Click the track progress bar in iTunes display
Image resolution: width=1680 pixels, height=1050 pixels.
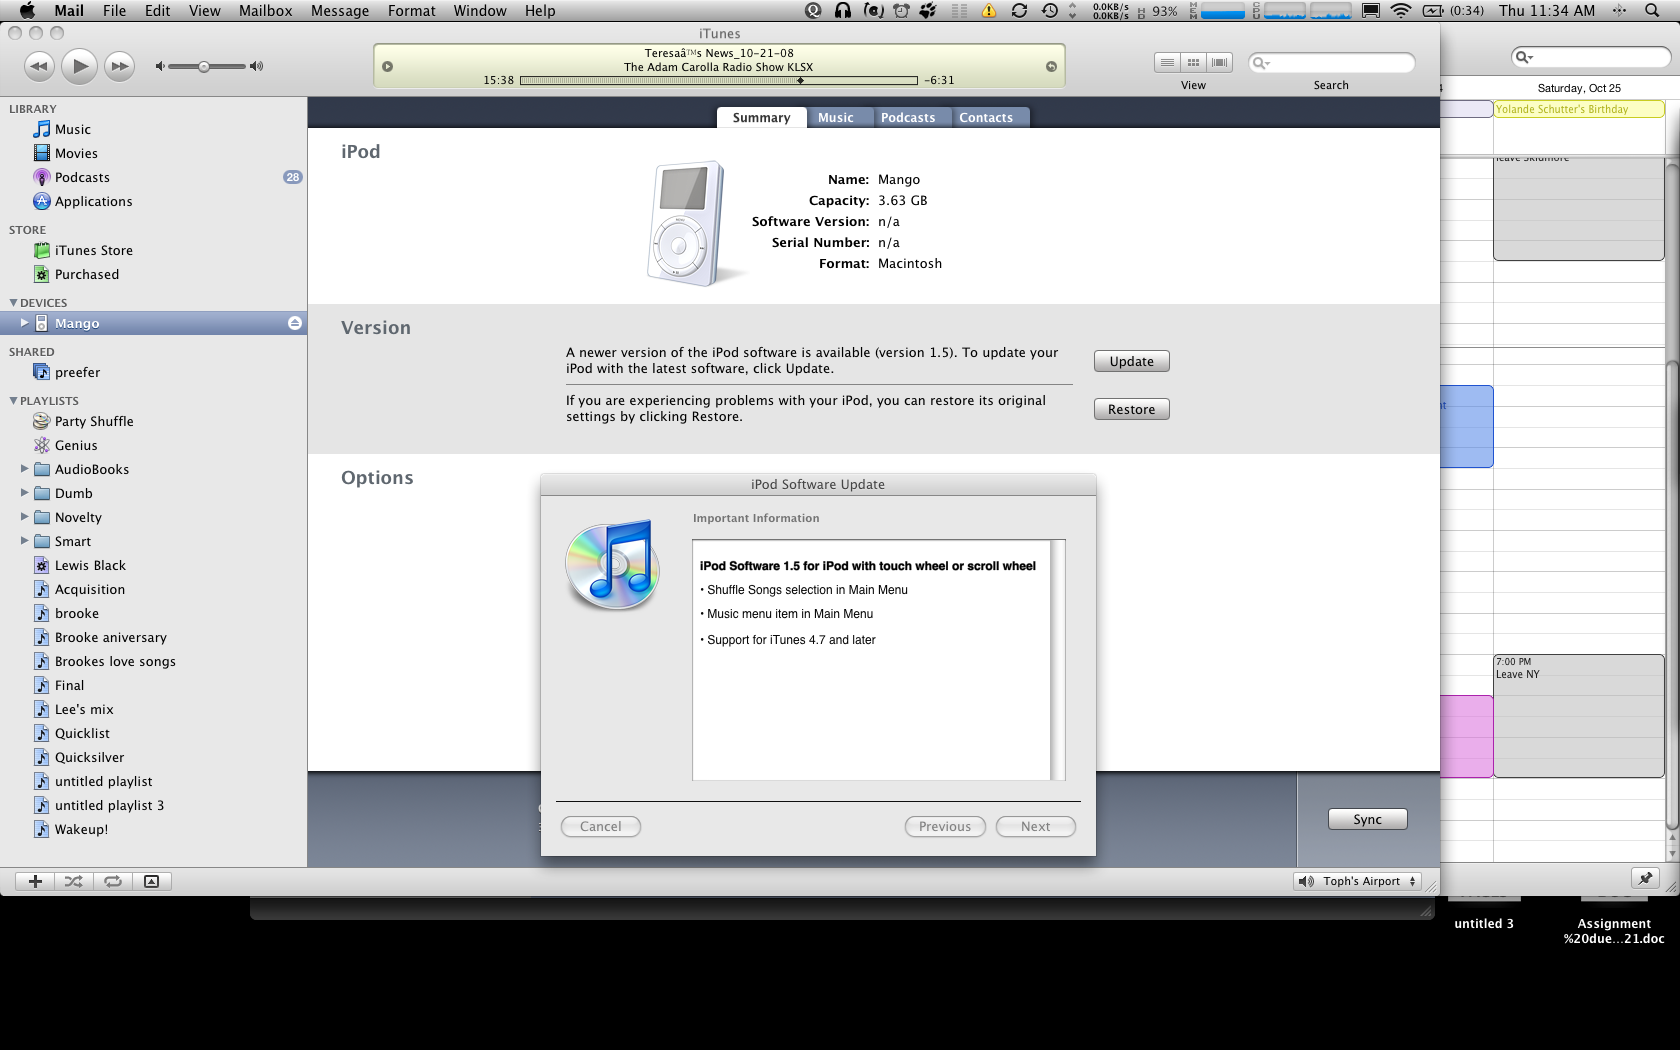click(719, 80)
